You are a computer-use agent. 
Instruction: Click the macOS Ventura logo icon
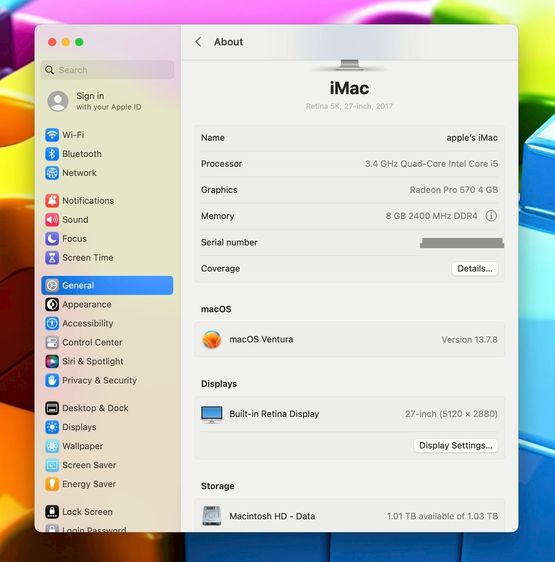pyautogui.click(x=212, y=339)
